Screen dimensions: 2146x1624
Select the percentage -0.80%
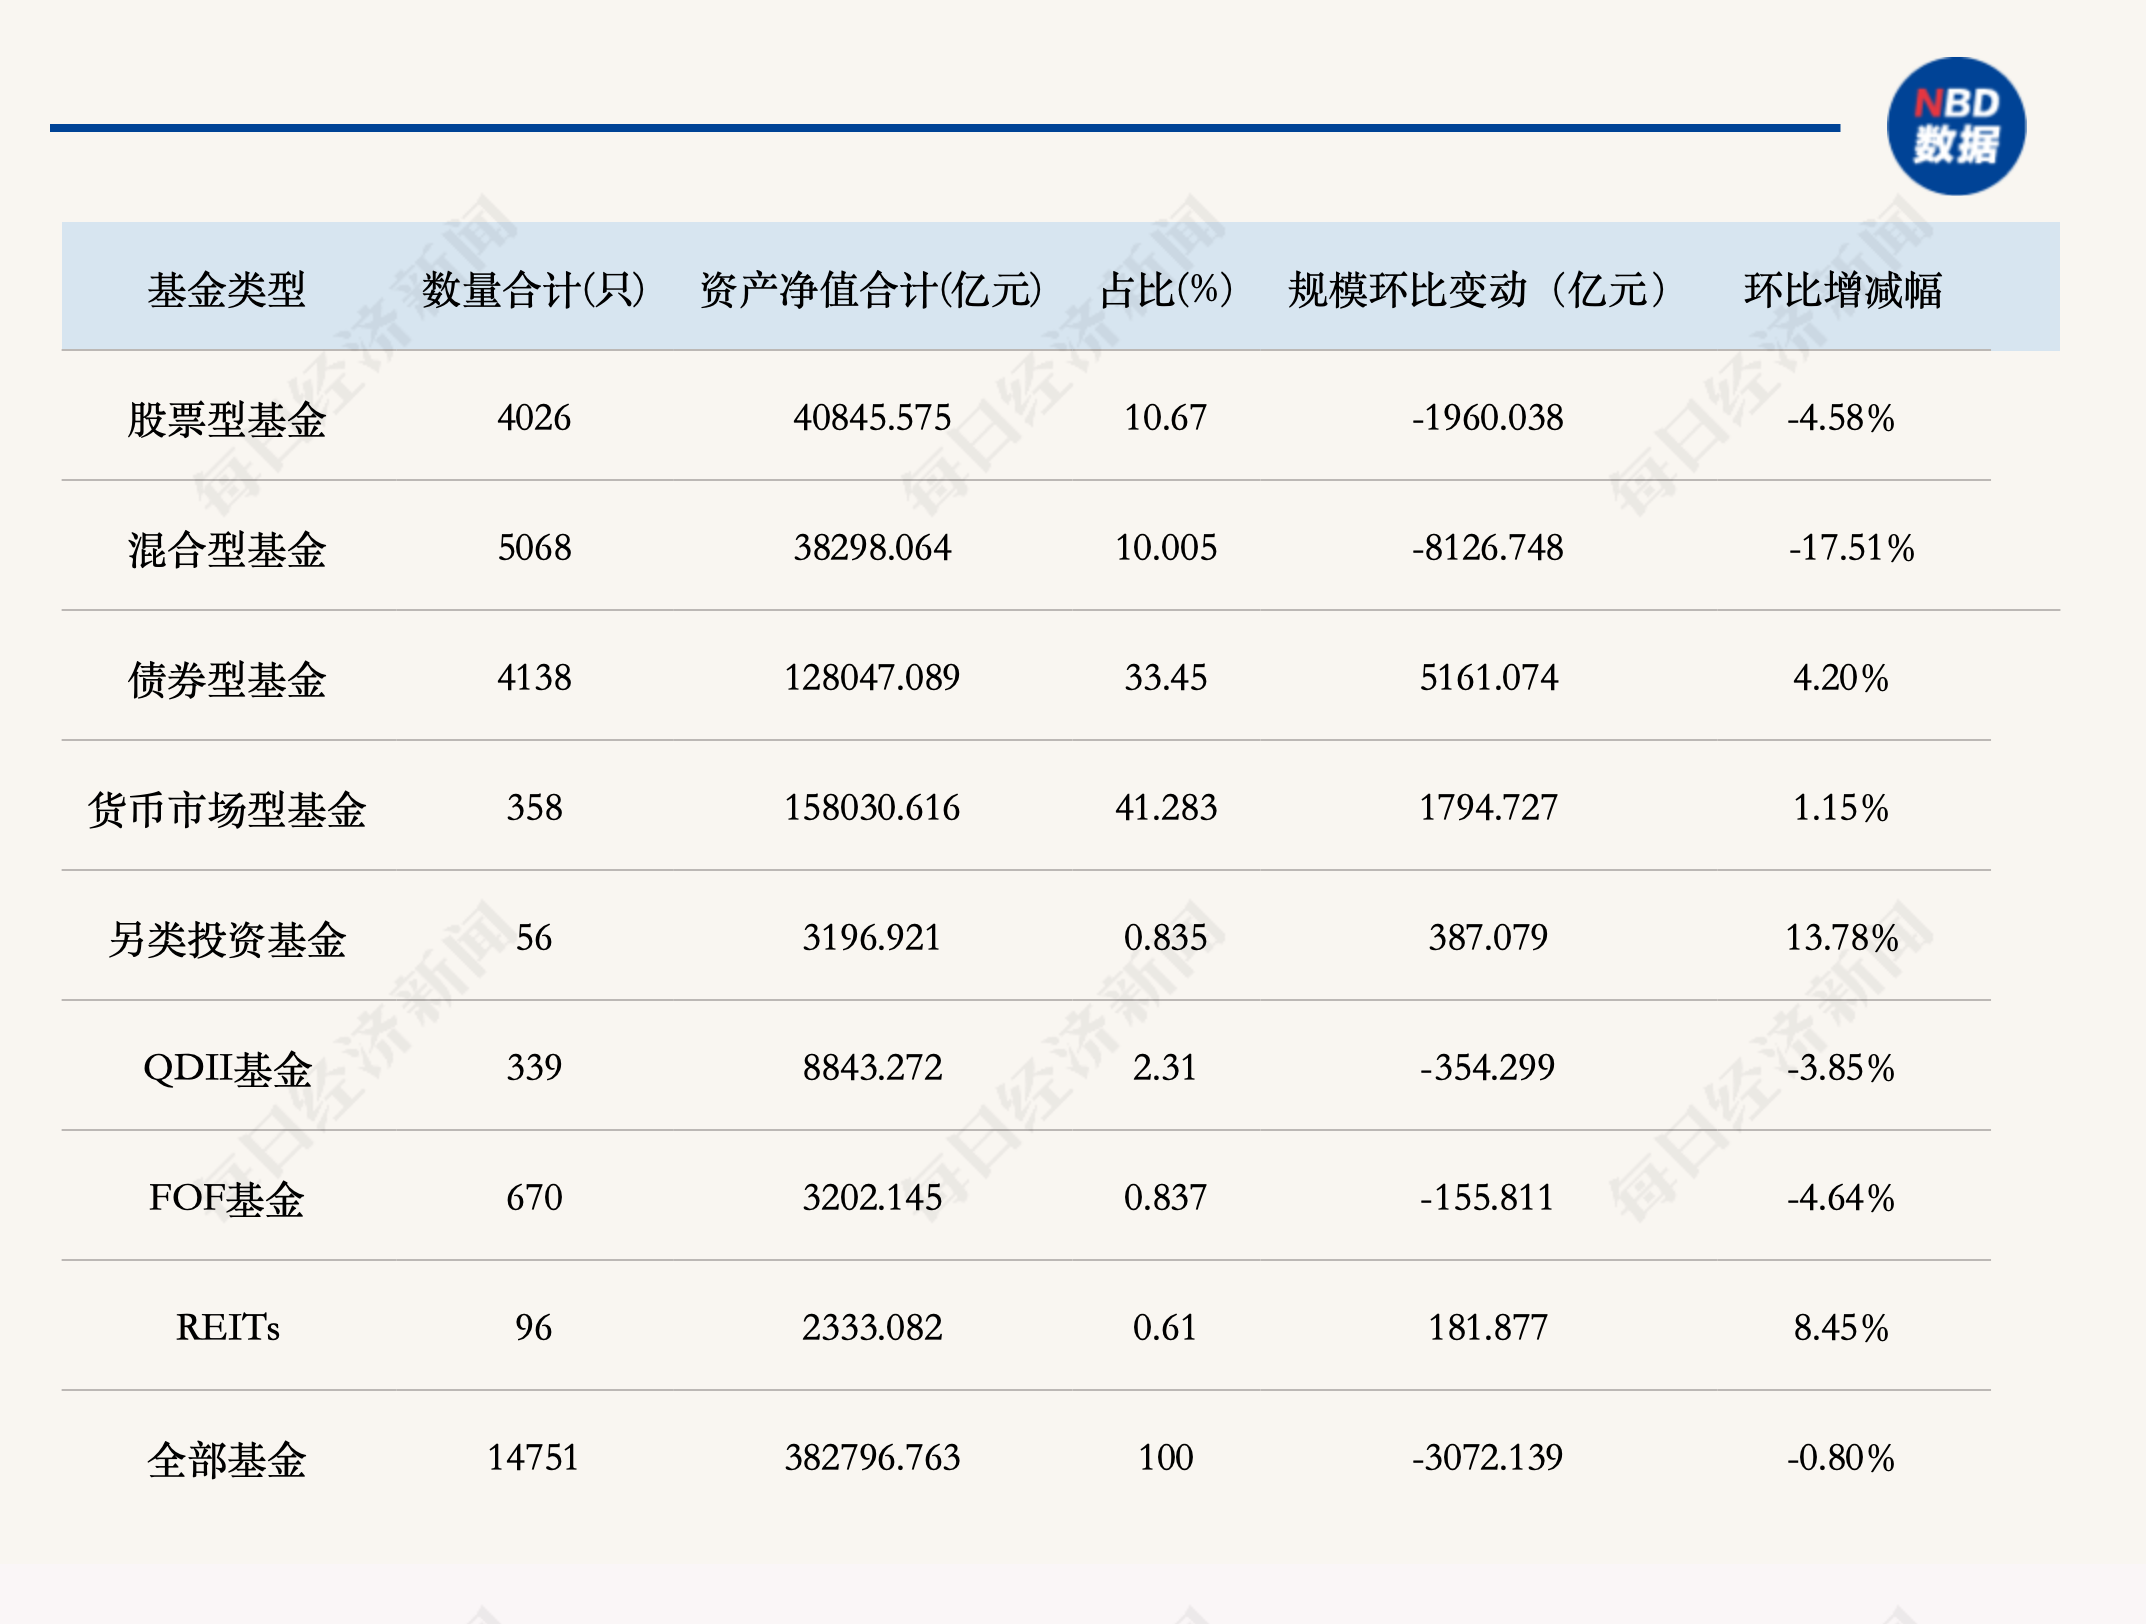1841,1457
